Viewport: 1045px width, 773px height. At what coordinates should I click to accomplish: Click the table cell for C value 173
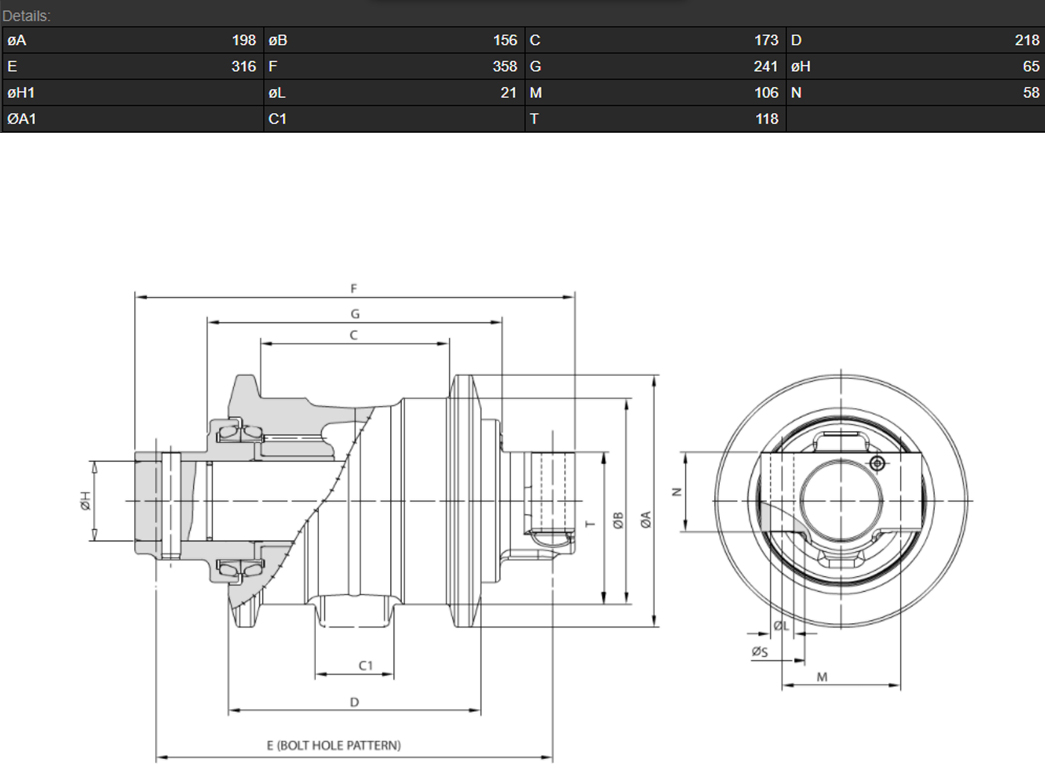655,40
